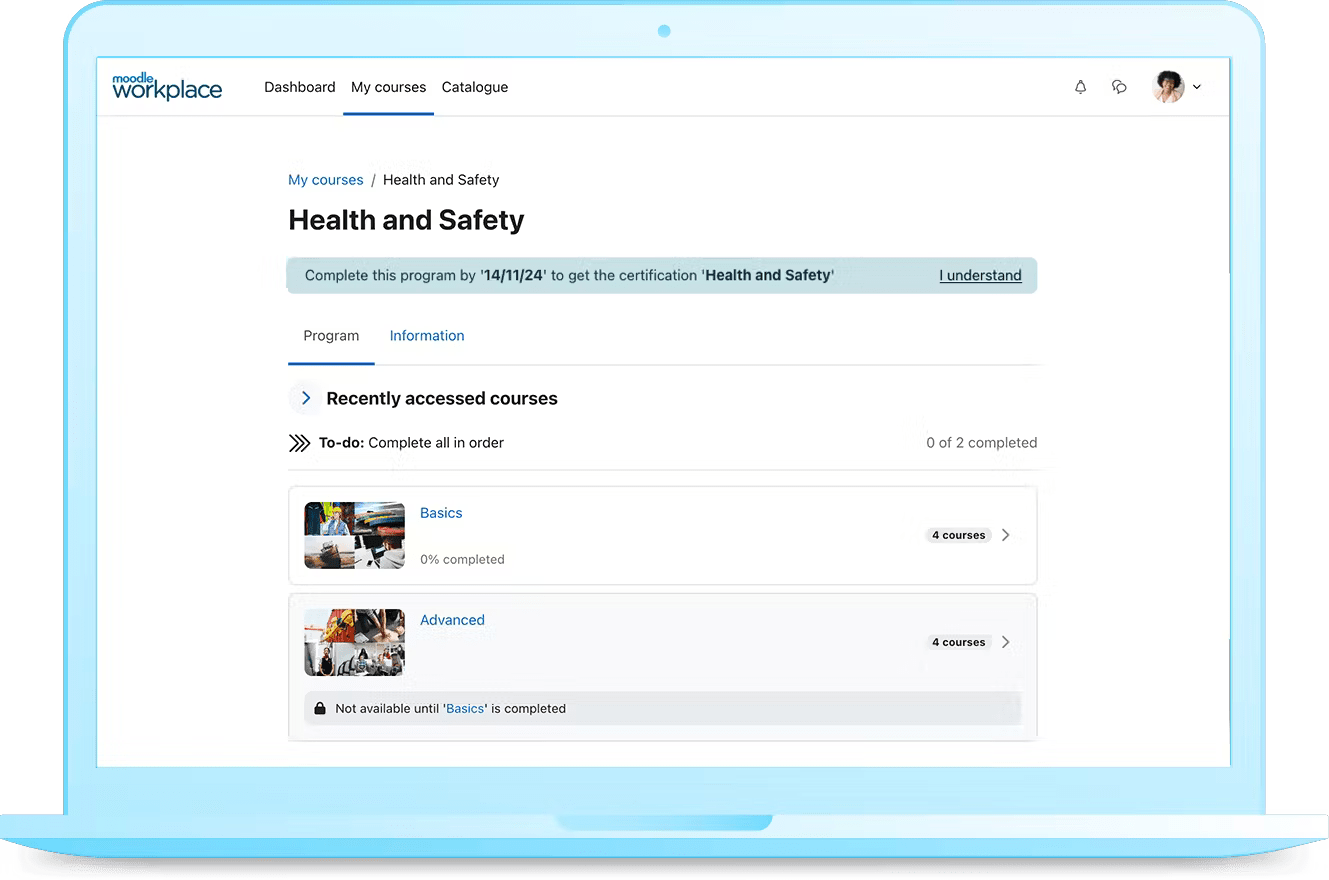Open the Catalogue menu item
Image resolution: width=1329 pixels, height=880 pixels.
click(475, 87)
